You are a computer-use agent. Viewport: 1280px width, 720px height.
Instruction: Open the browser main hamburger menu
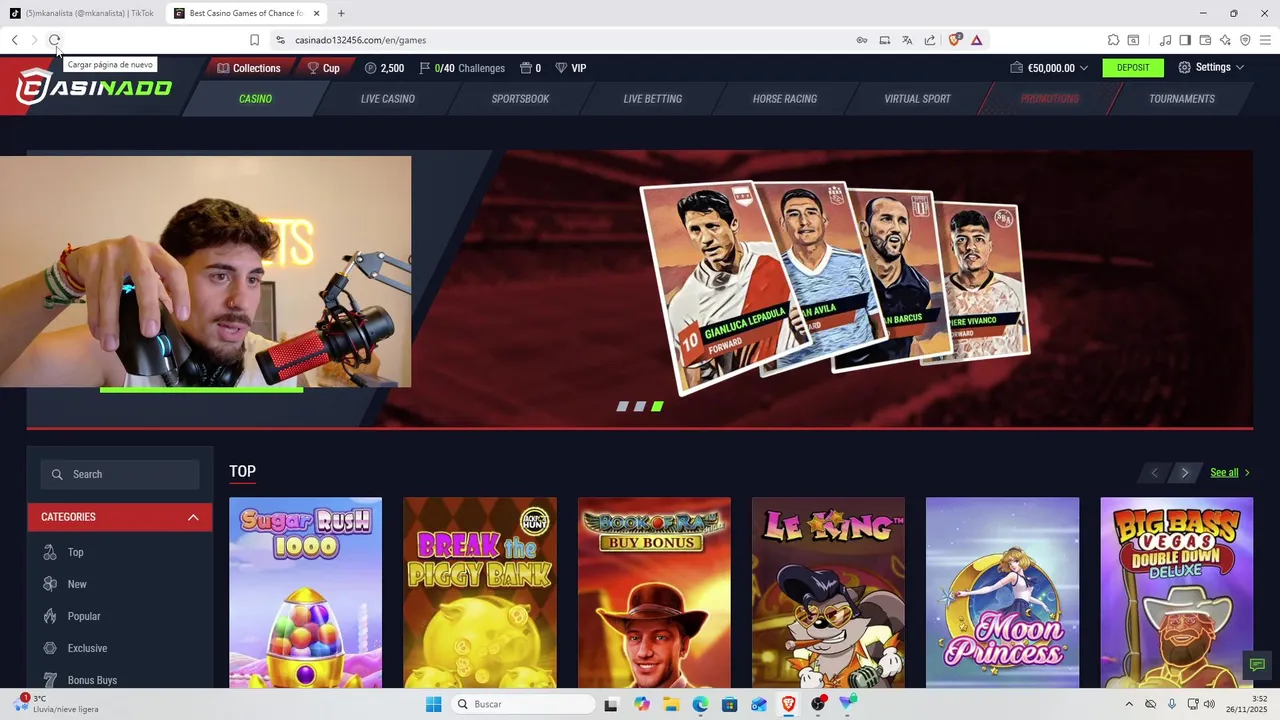click(x=1265, y=40)
